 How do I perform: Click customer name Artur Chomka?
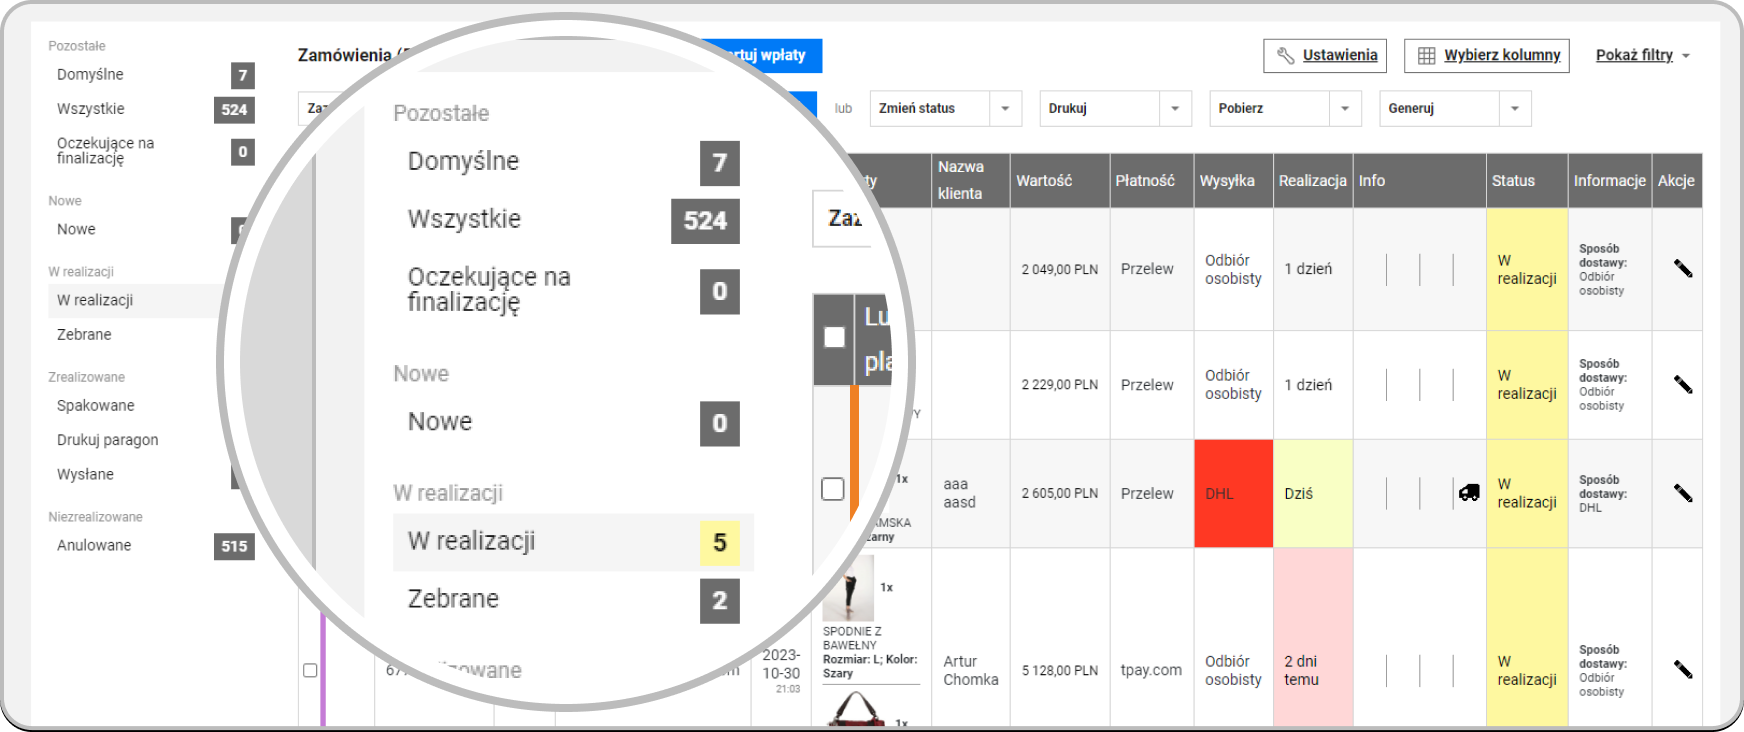click(x=971, y=670)
